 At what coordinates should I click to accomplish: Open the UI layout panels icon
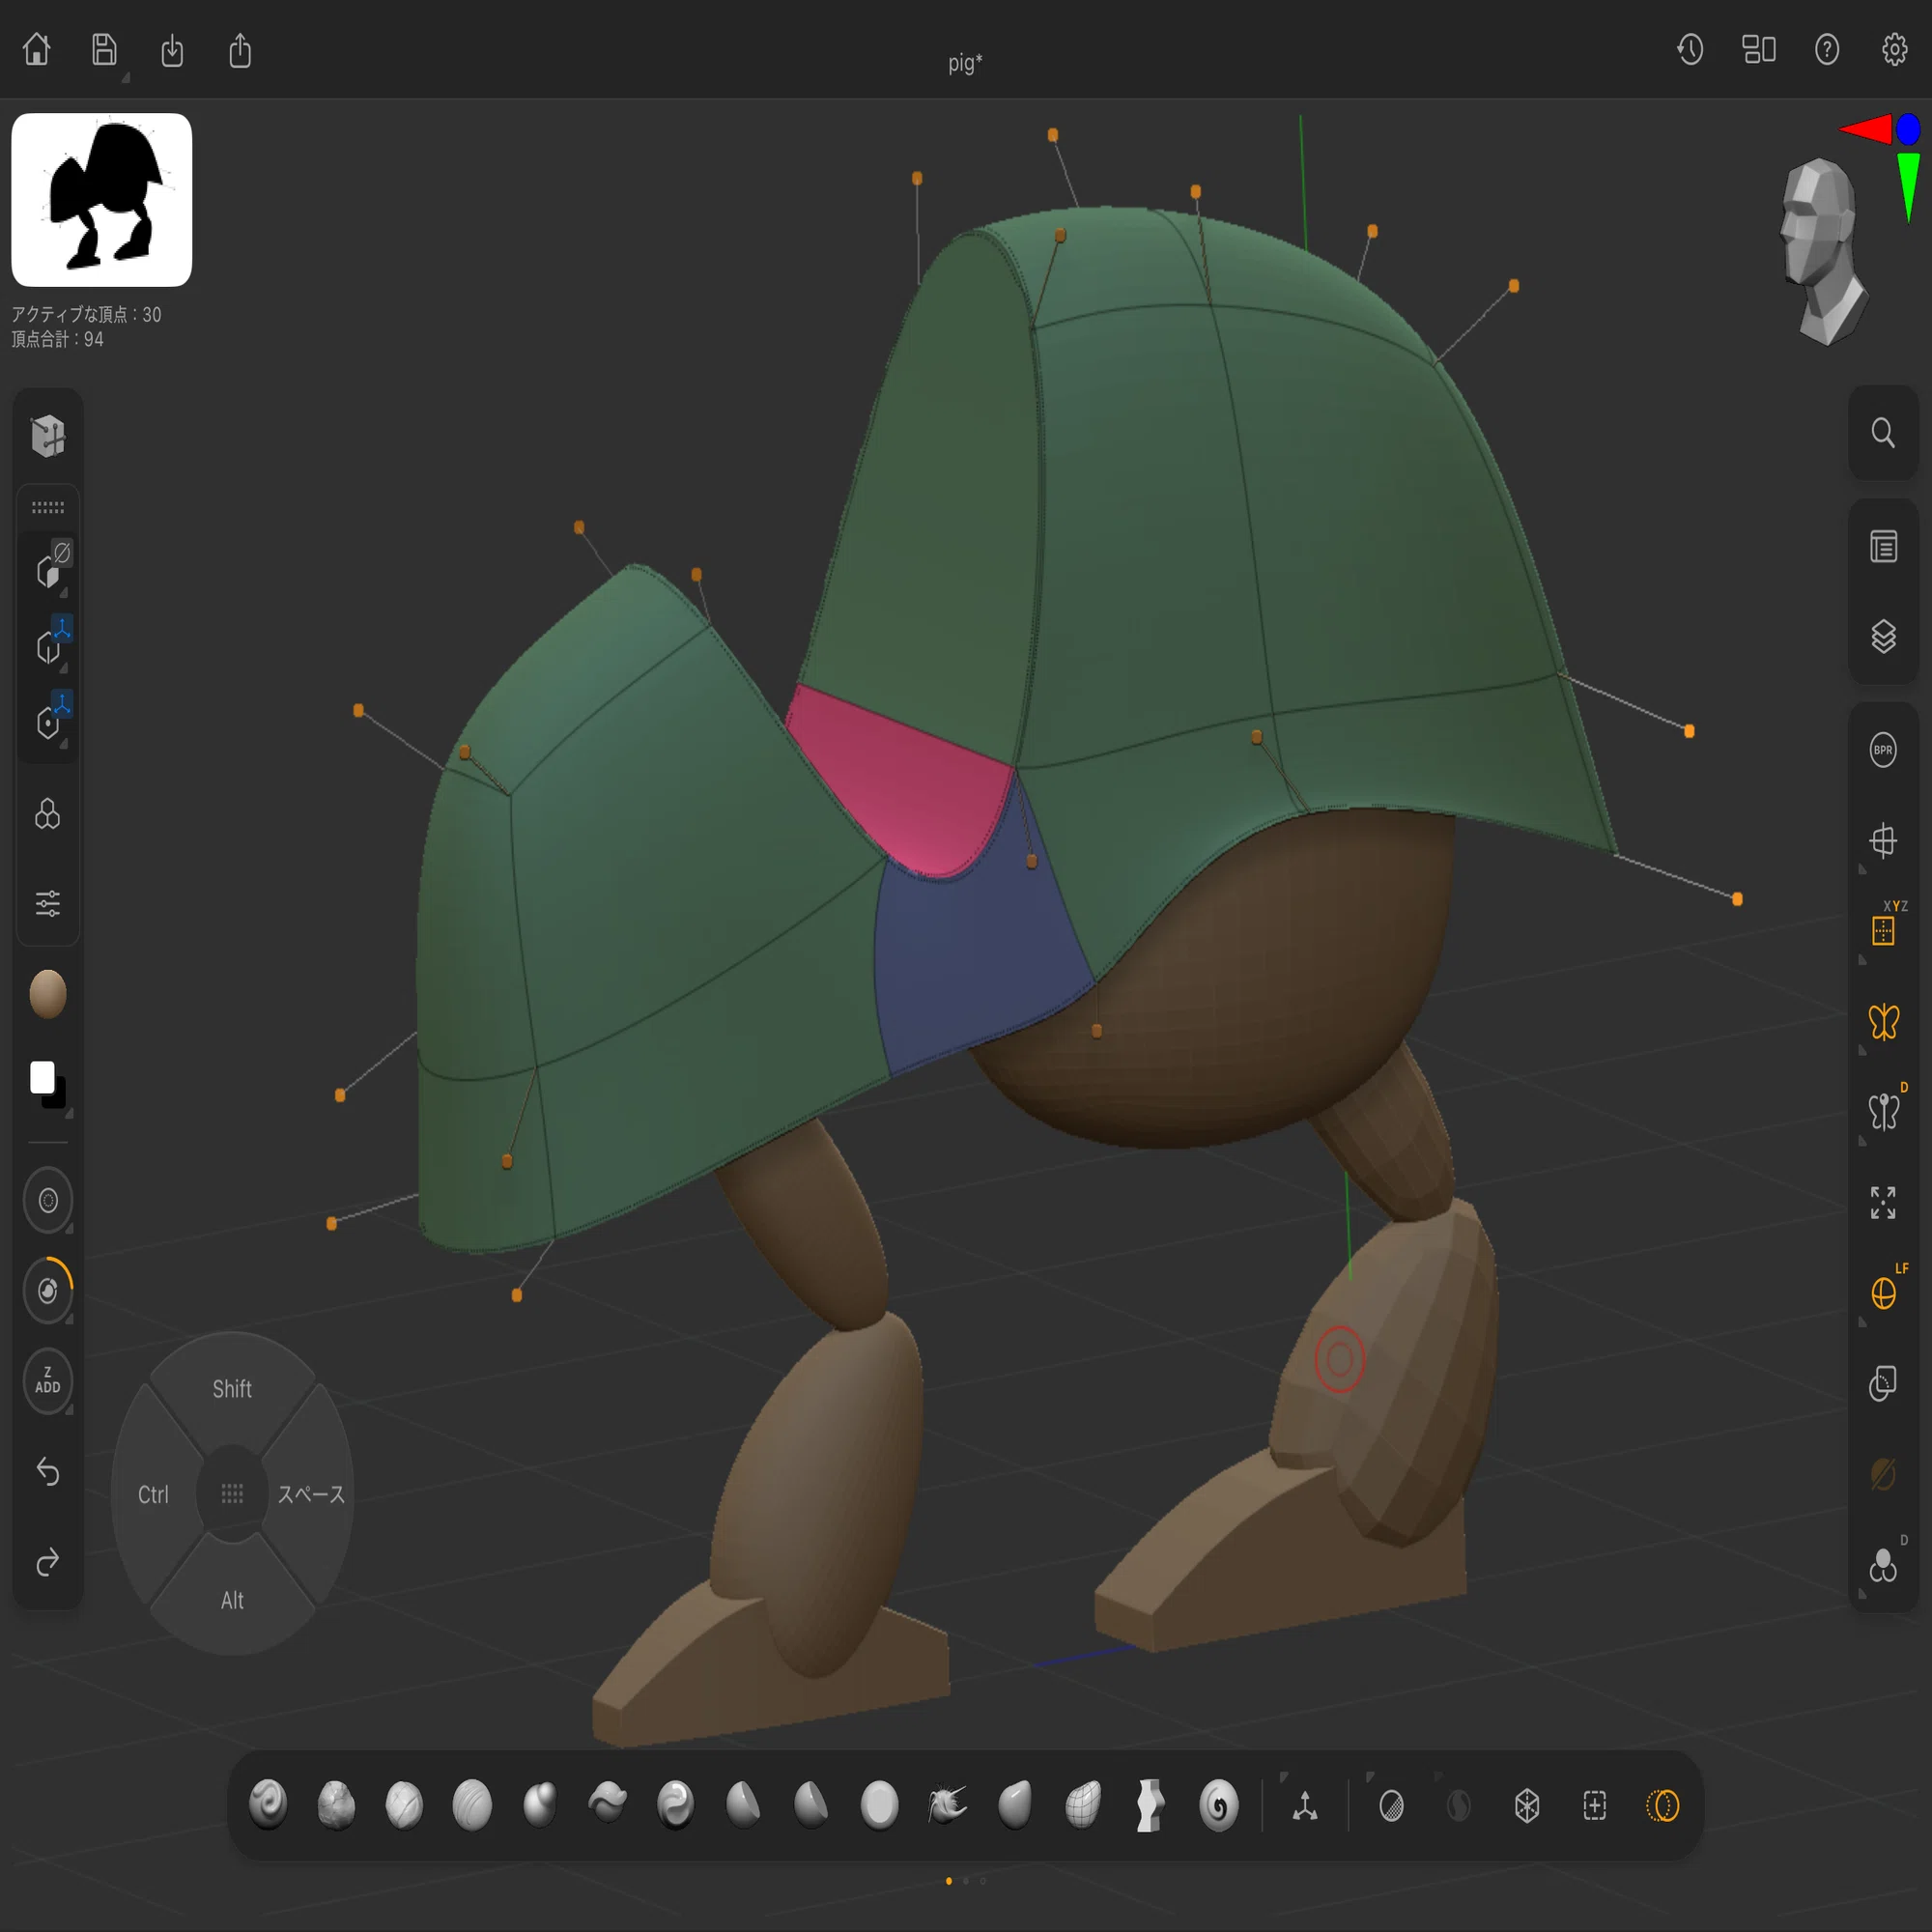click(1758, 49)
